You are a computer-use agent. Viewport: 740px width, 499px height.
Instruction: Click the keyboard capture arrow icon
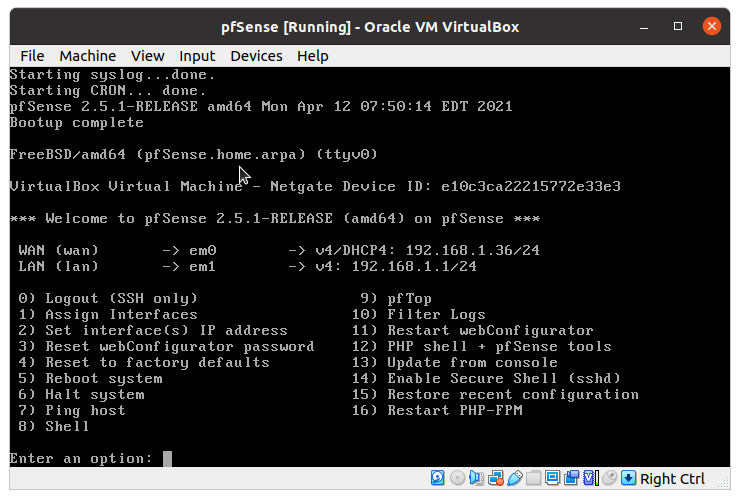pyautogui.click(x=628, y=478)
